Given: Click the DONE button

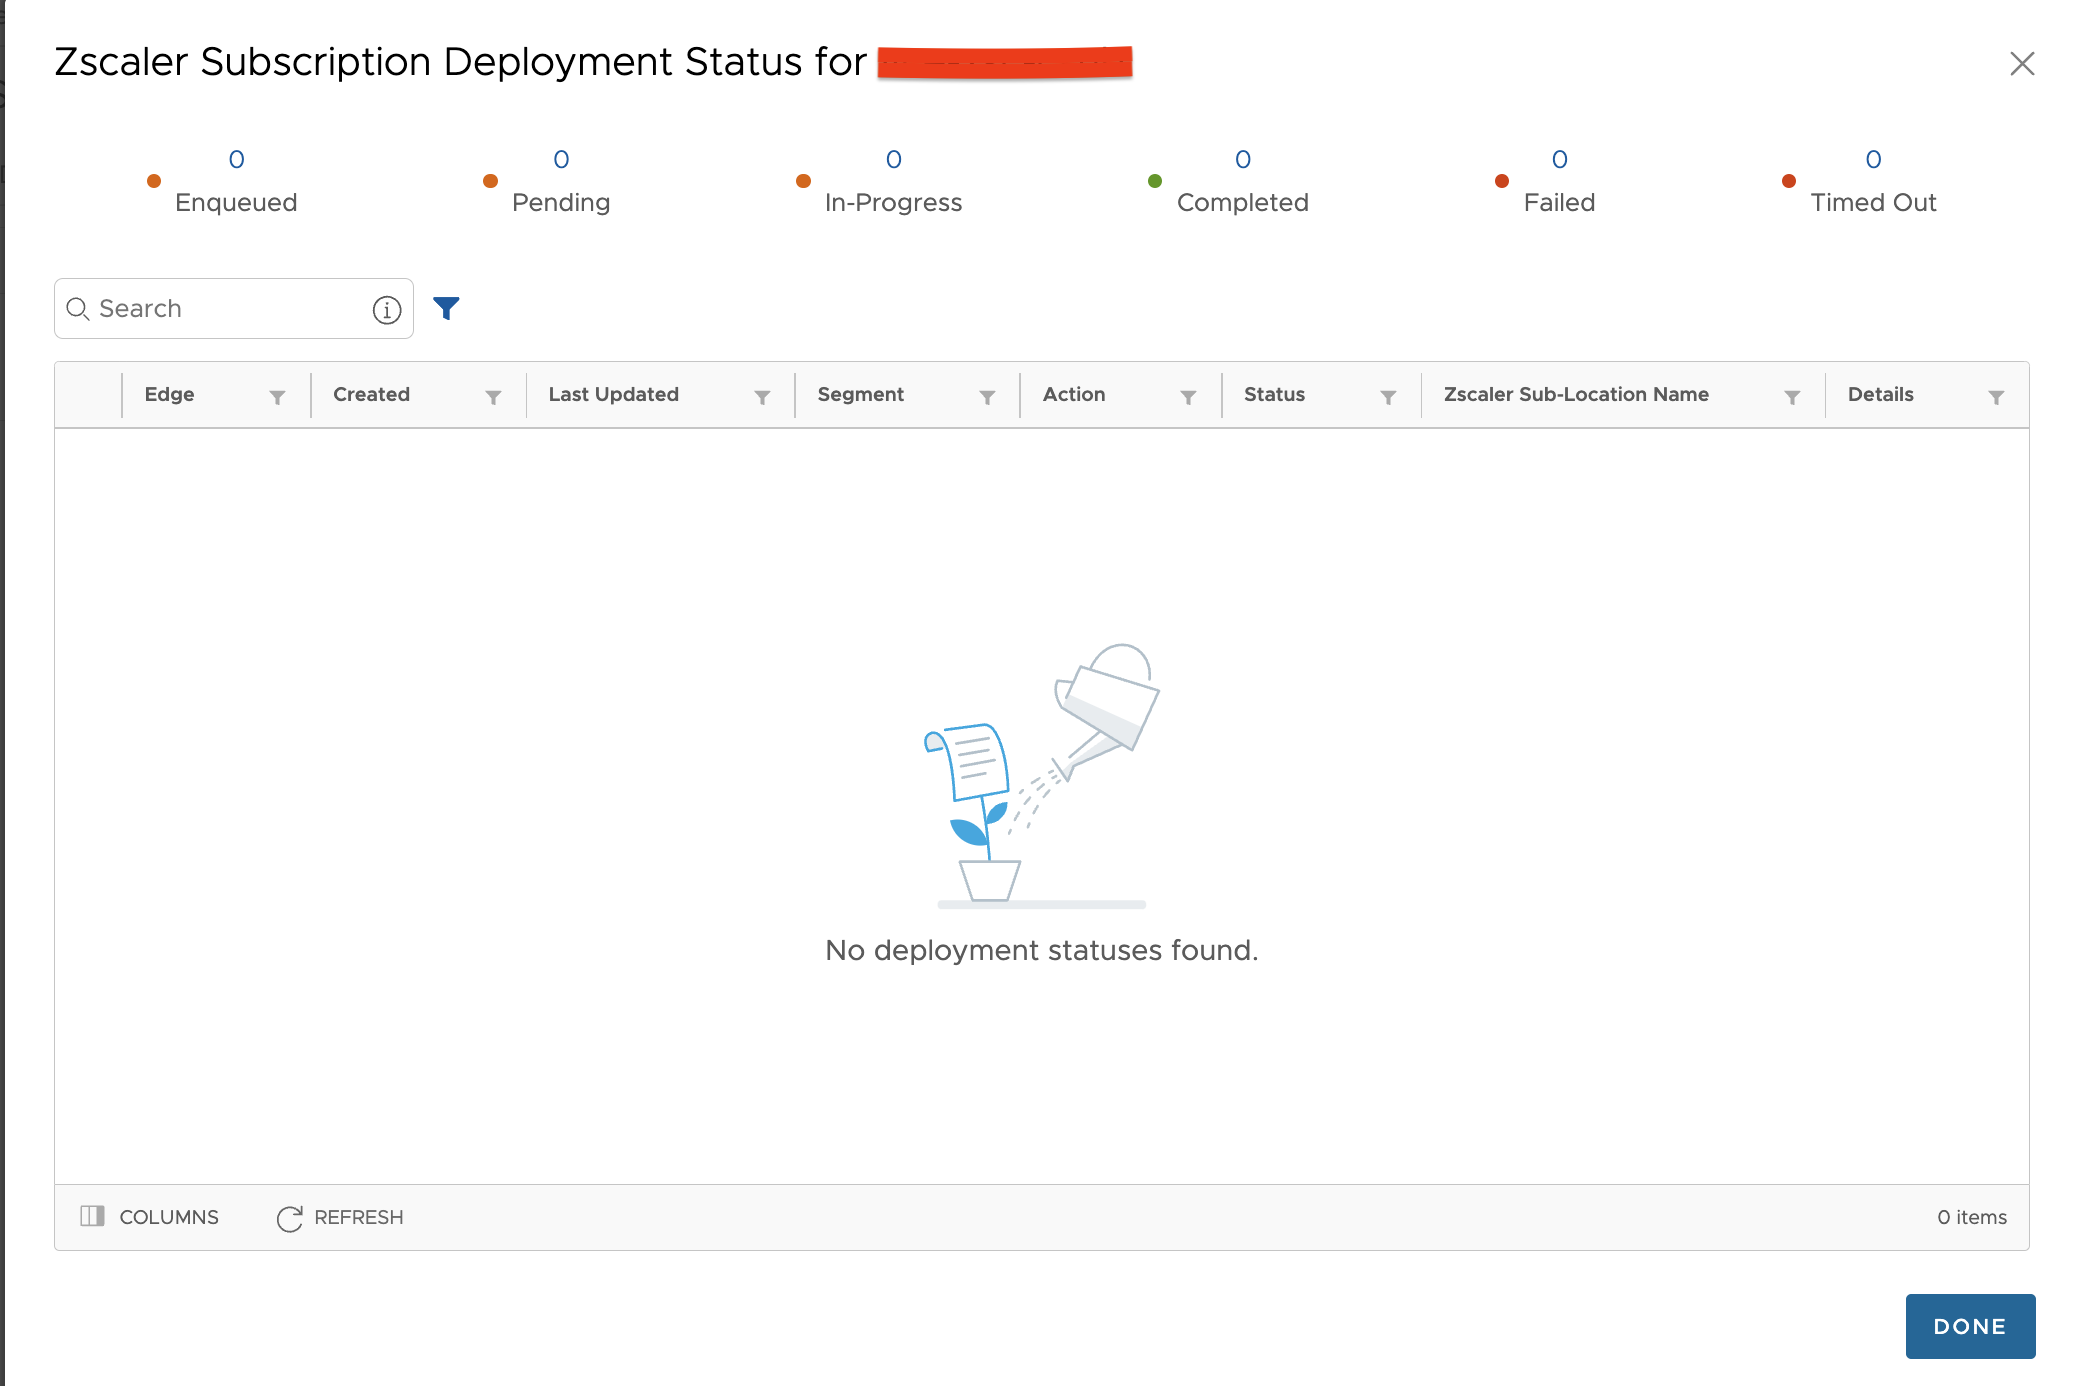Looking at the screenshot, I should pos(1969,1326).
